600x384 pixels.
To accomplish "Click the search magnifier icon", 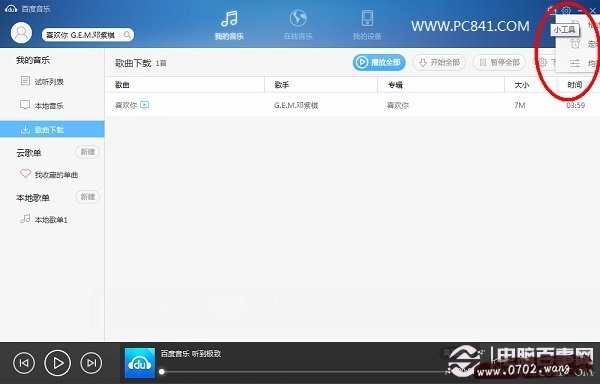I will 127,35.
